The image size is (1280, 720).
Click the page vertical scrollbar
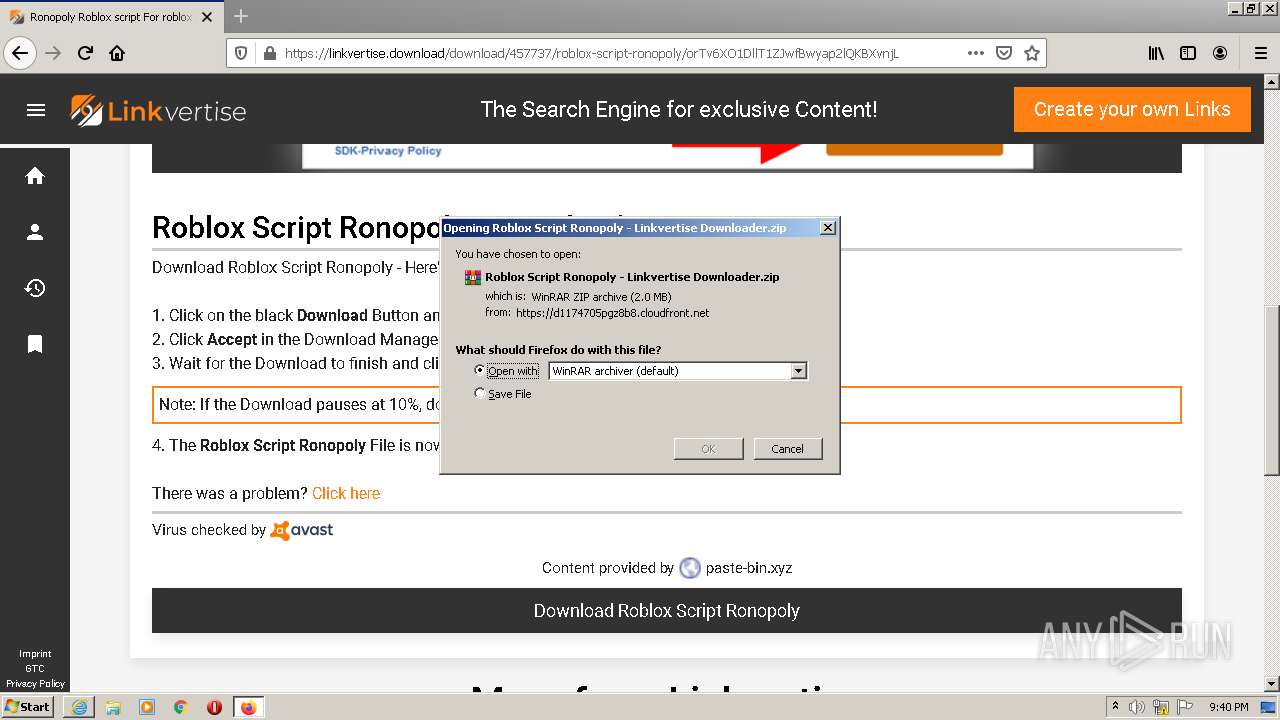coord(1272,390)
